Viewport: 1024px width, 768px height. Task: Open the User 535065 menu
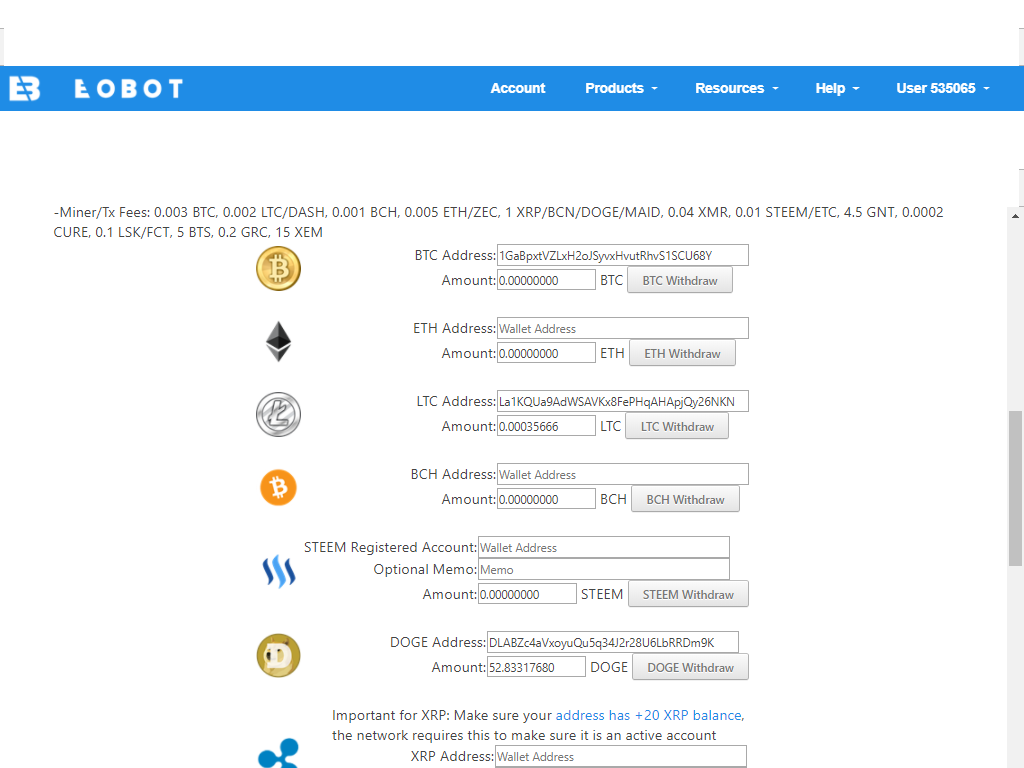(x=943, y=88)
